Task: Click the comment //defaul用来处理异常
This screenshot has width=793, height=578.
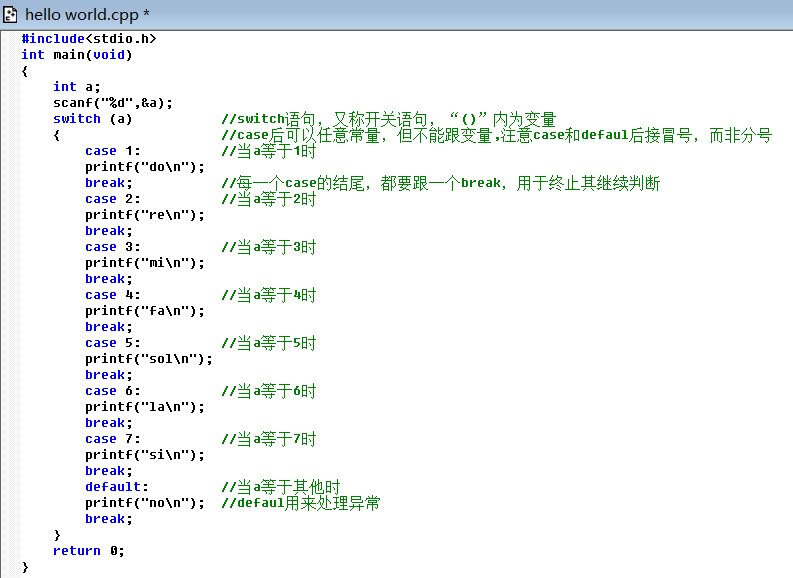Action: (301, 503)
